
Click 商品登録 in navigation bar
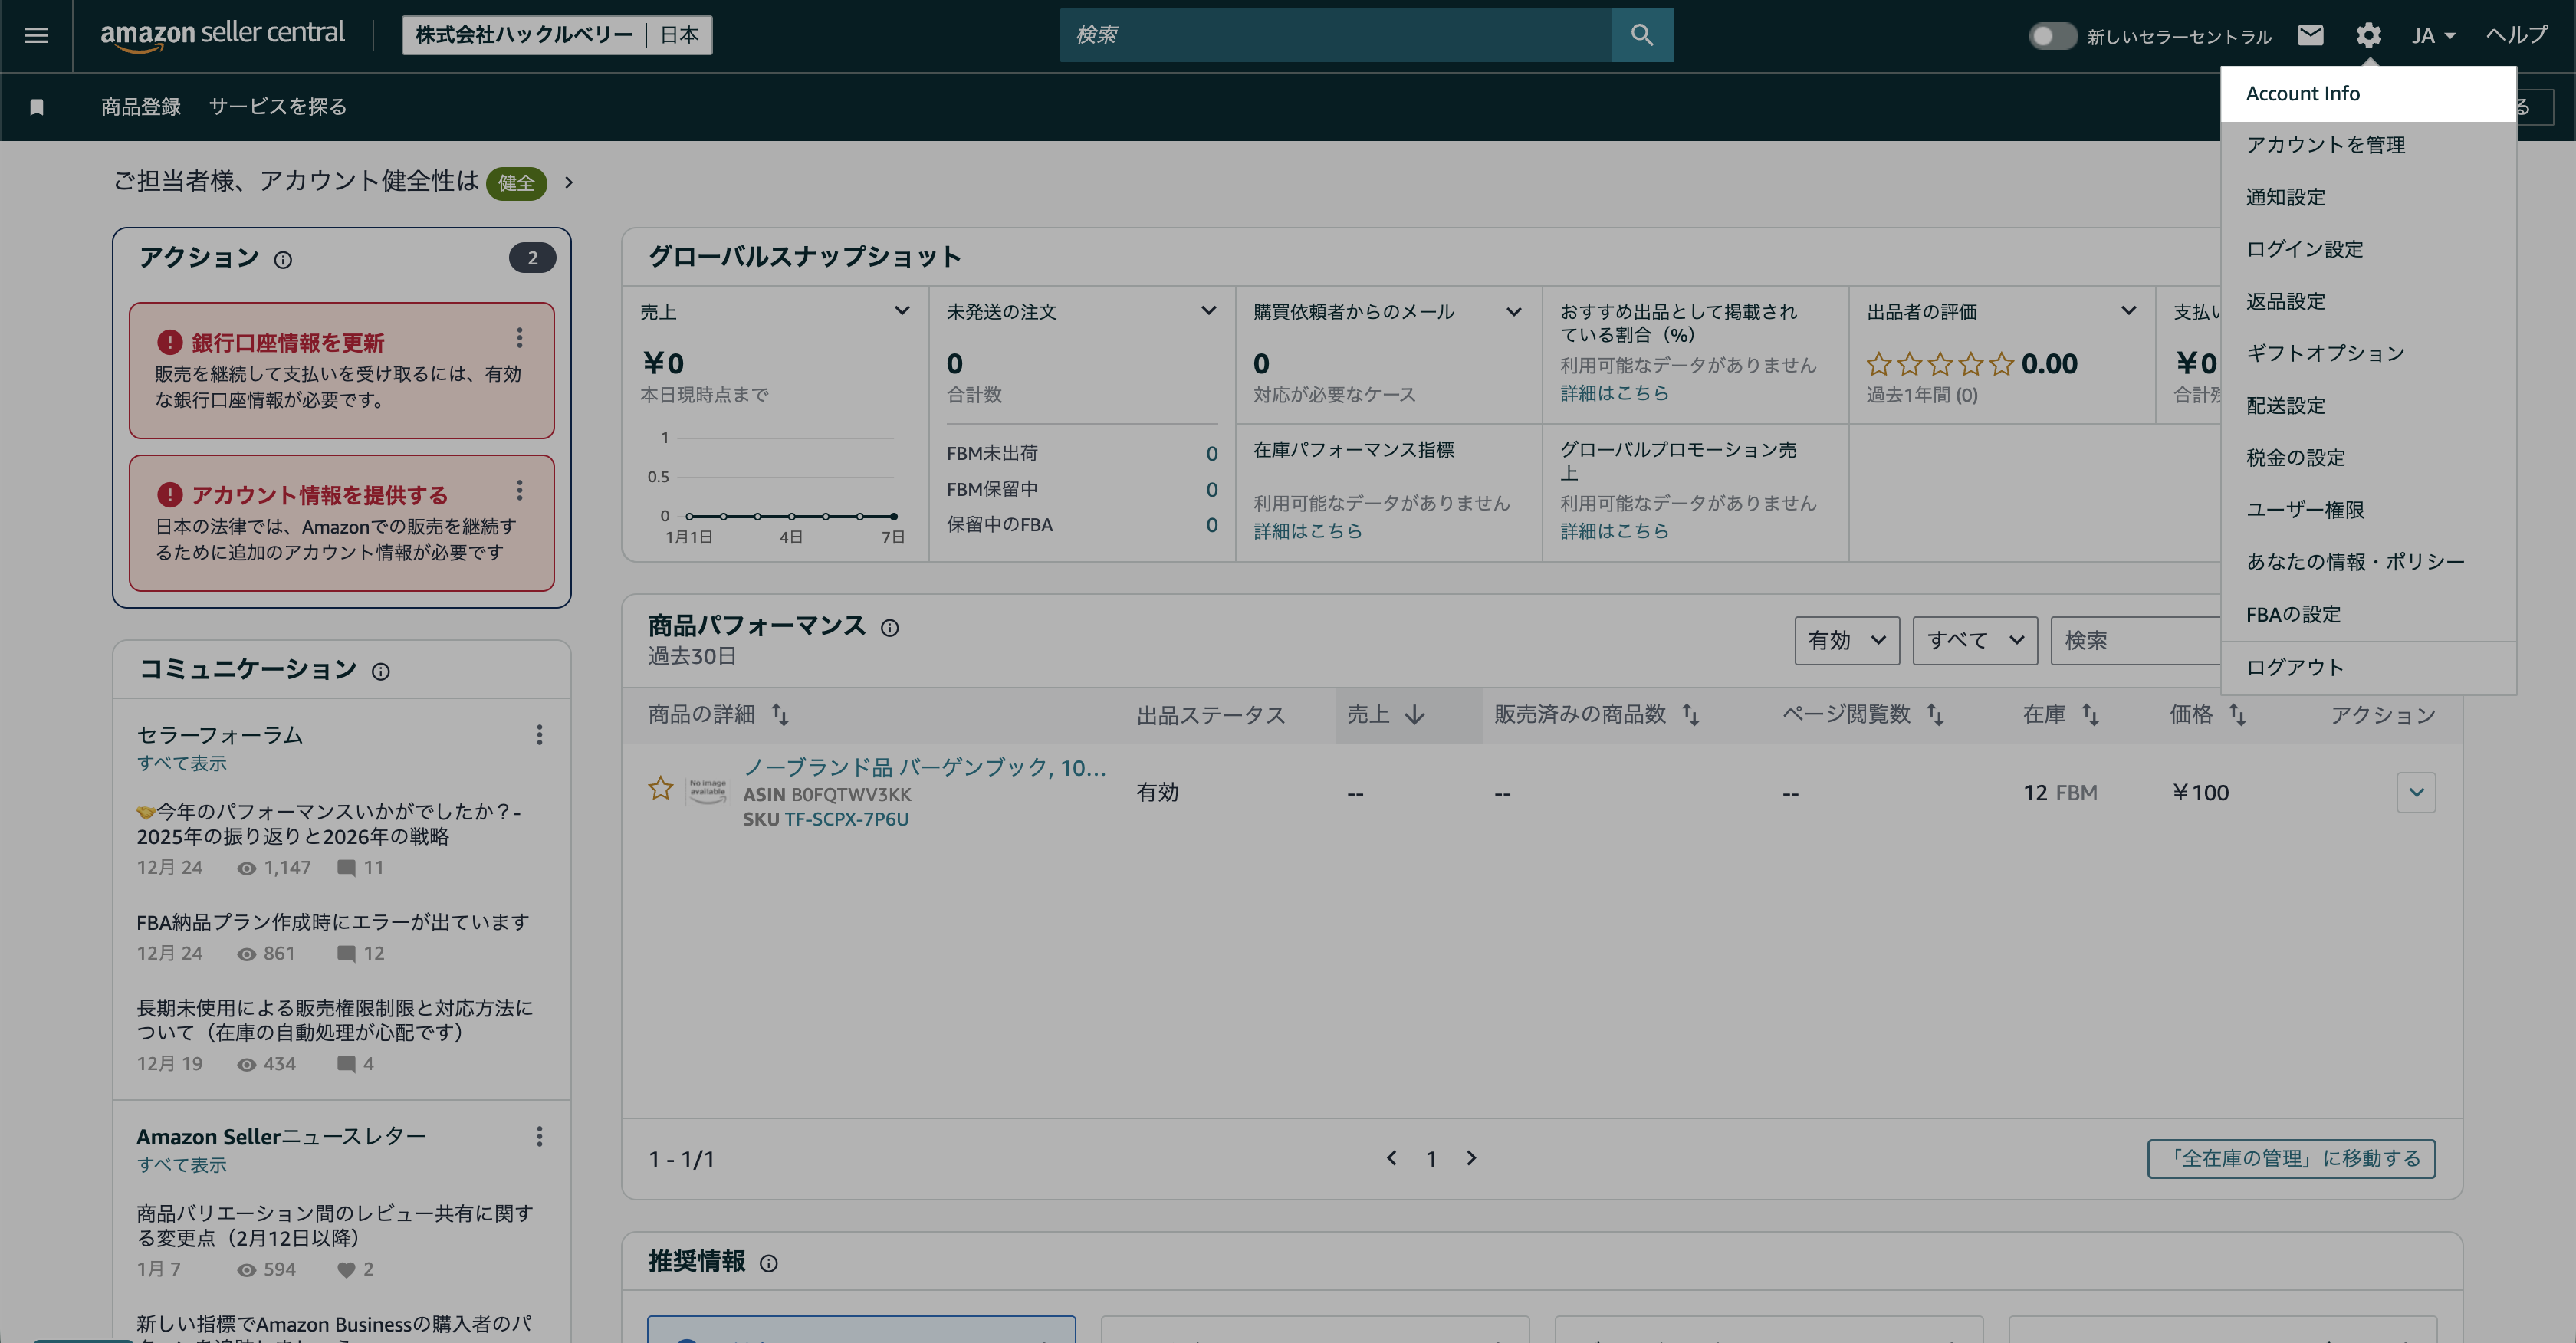tap(141, 107)
